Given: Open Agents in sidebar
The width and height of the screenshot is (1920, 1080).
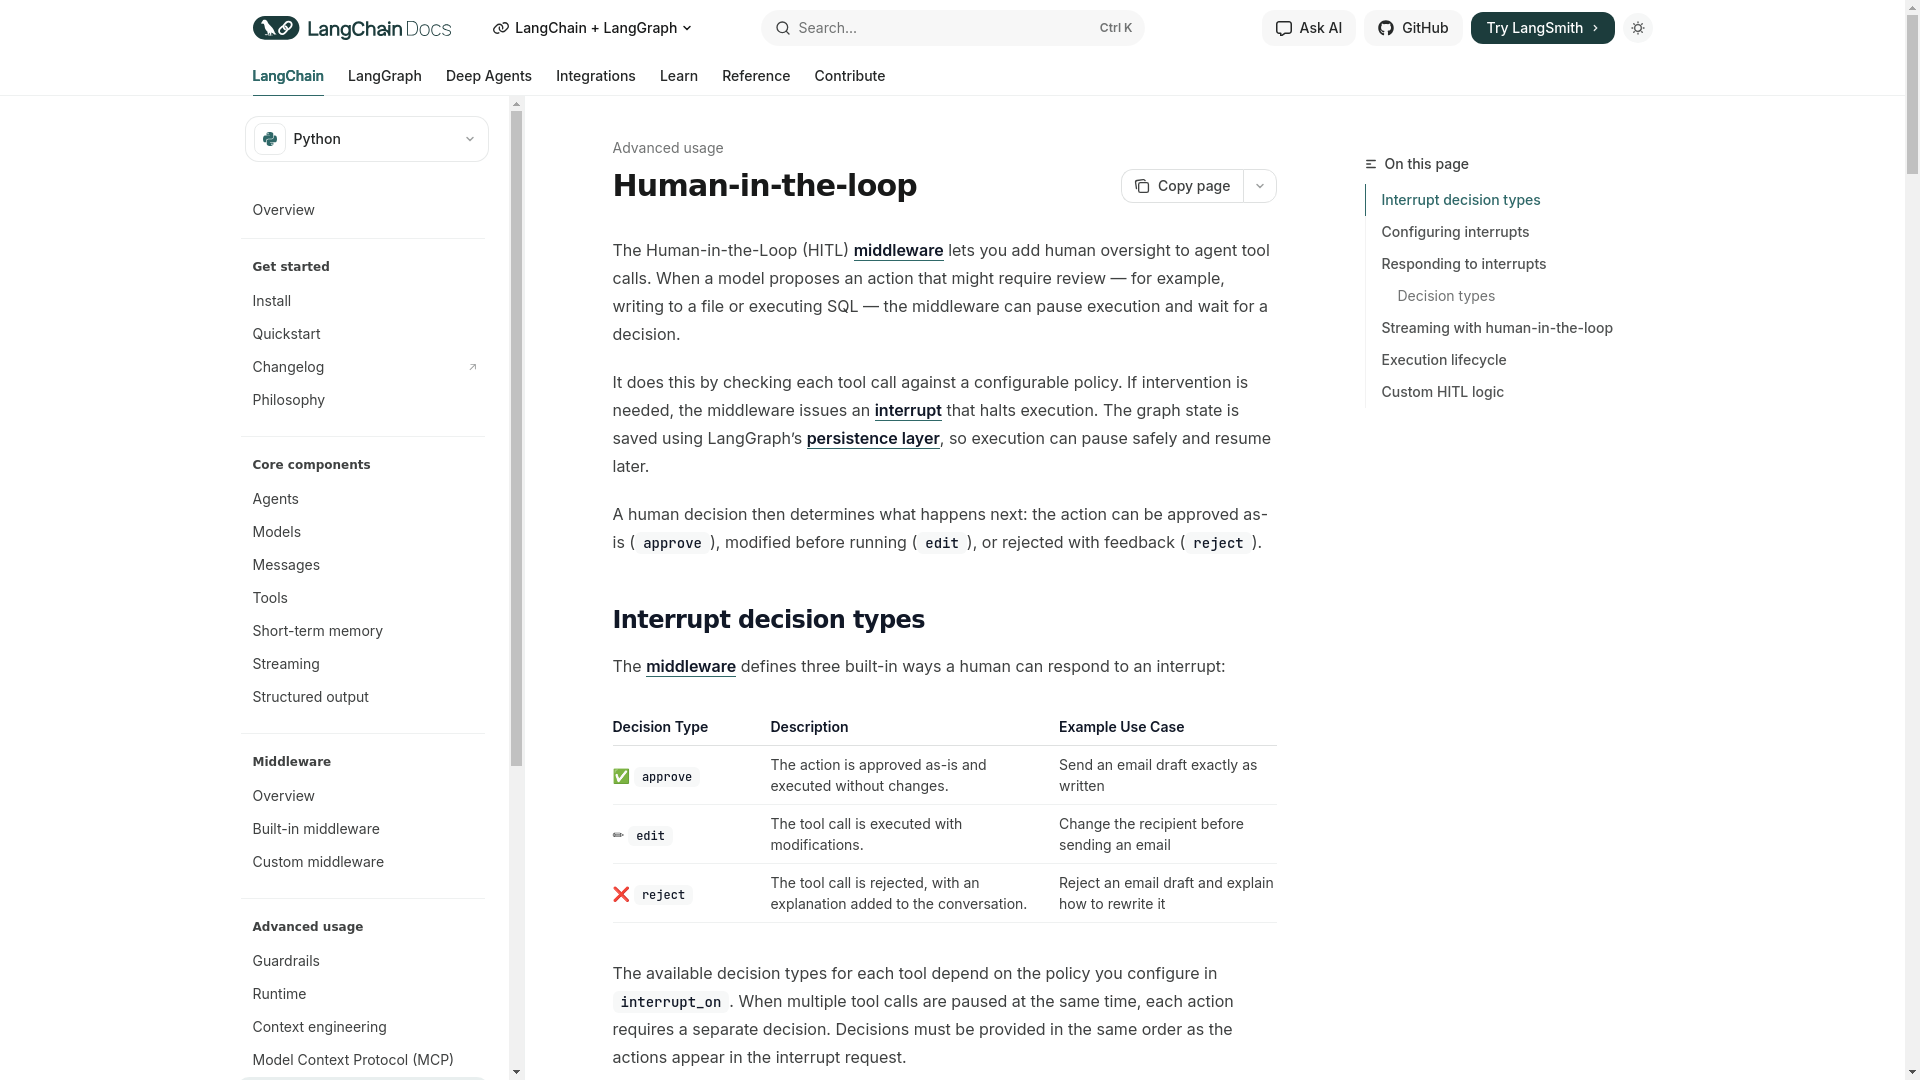Looking at the screenshot, I should [x=363, y=499].
